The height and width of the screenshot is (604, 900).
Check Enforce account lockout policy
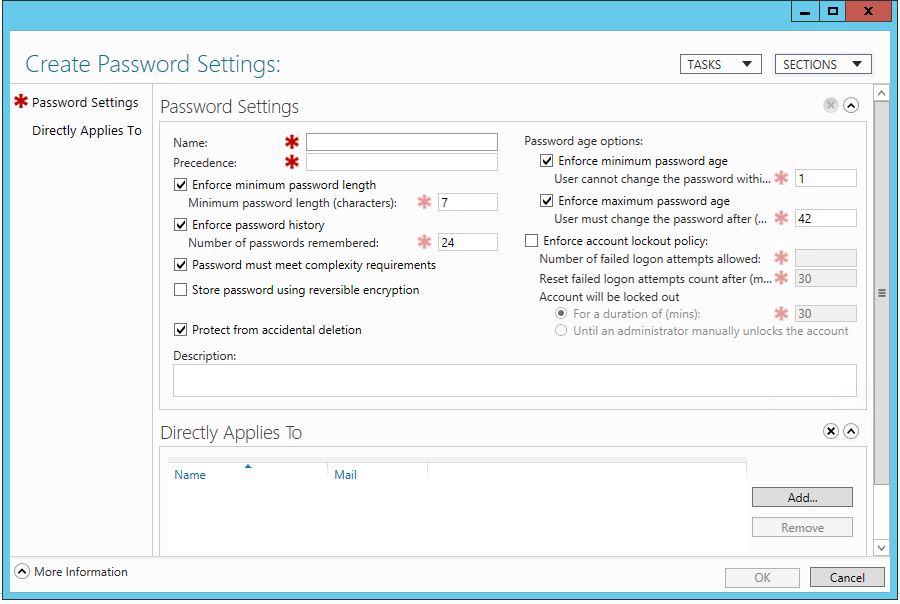pyautogui.click(x=532, y=241)
